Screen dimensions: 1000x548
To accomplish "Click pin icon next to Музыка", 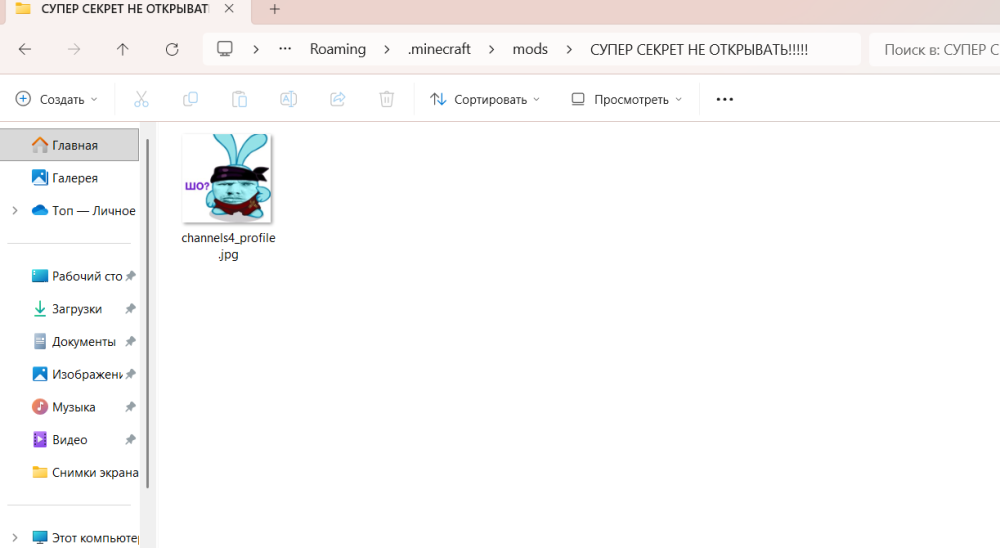I will tap(130, 407).
